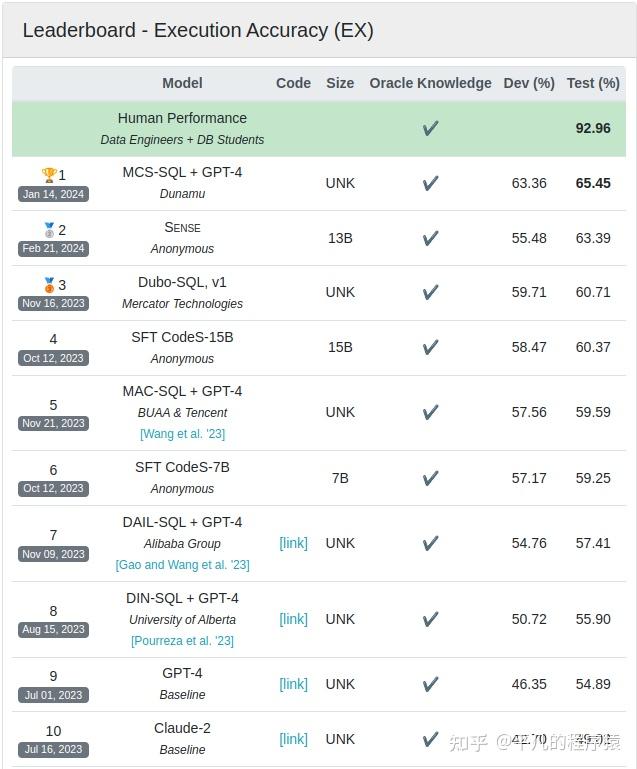Open the Claude-2 Baseline code [link]

pos(293,739)
